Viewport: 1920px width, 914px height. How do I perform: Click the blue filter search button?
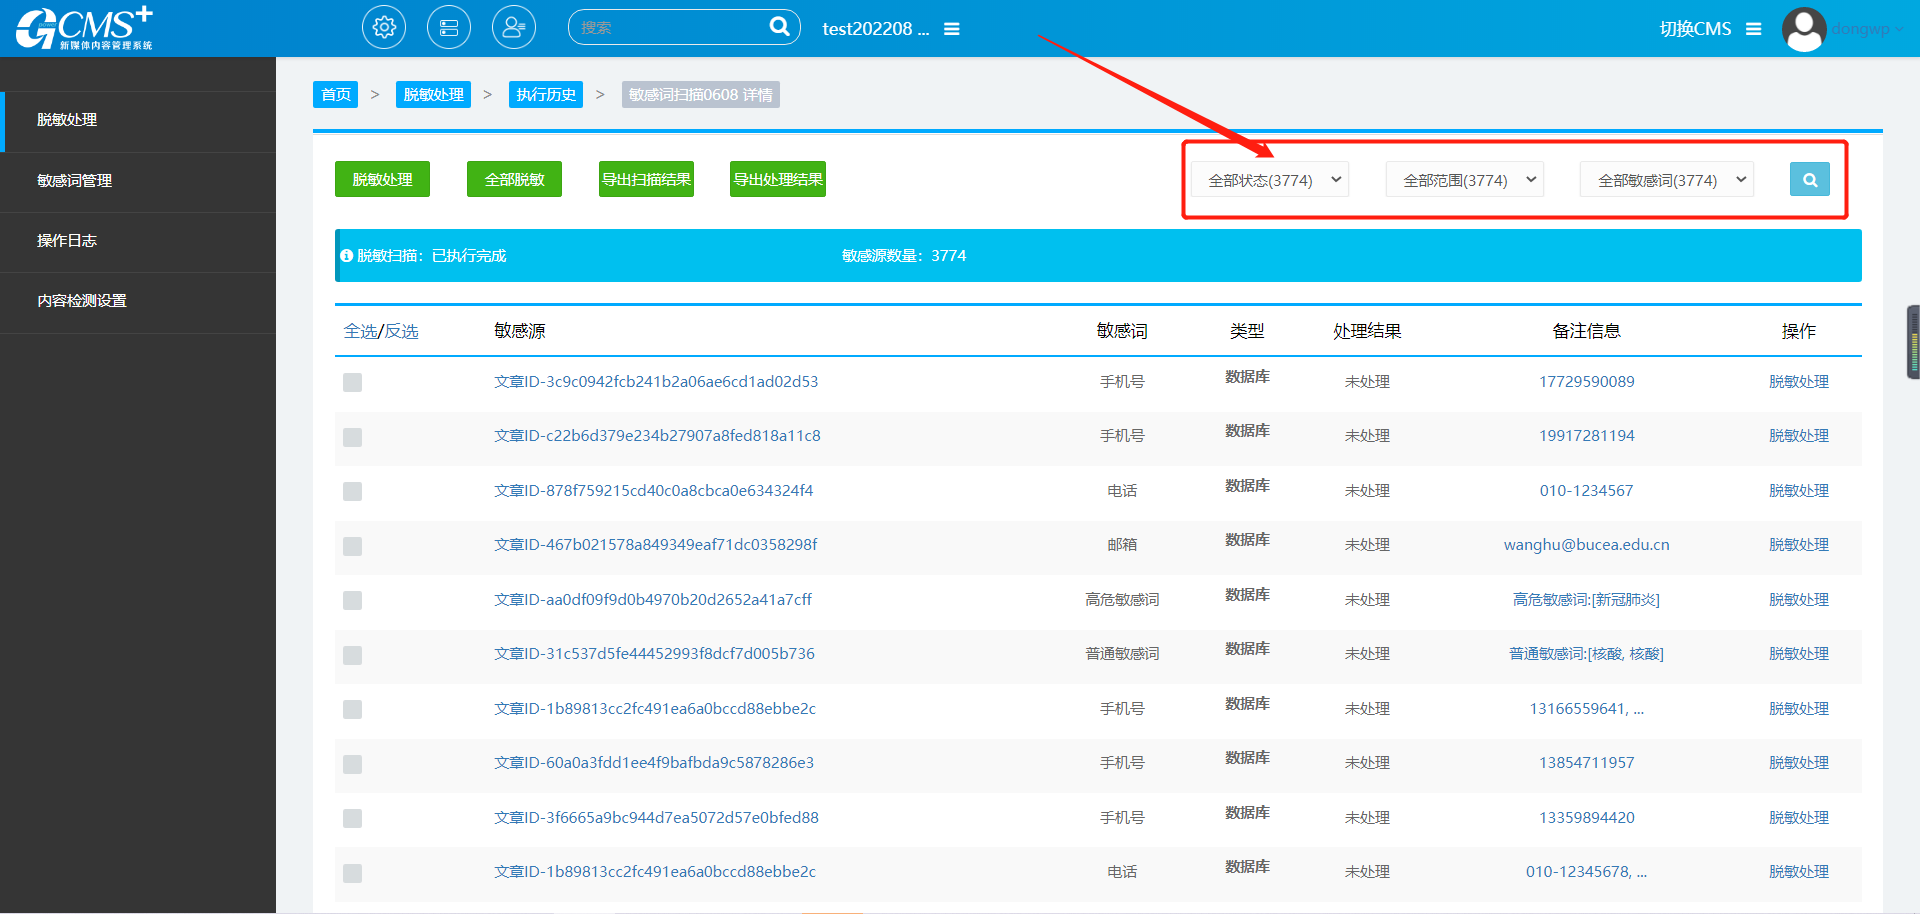(x=1809, y=180)
